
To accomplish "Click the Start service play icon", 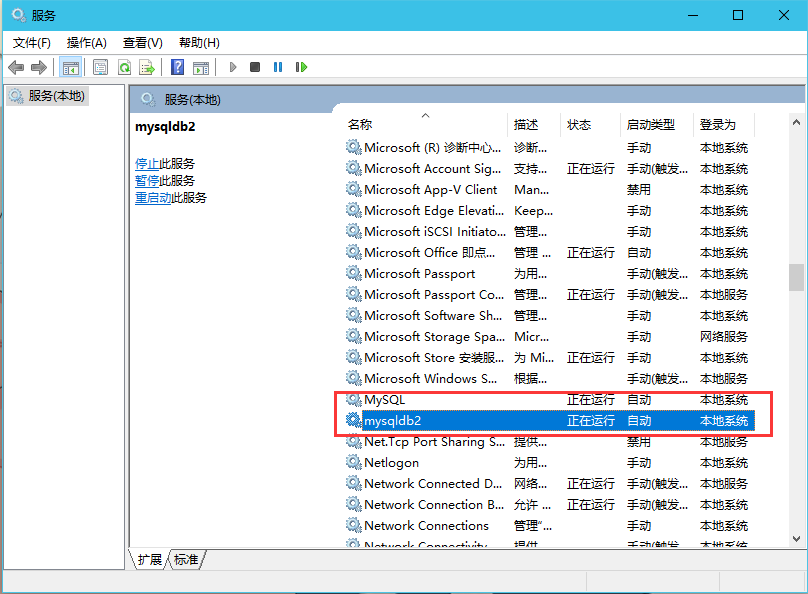I will 233,67.
